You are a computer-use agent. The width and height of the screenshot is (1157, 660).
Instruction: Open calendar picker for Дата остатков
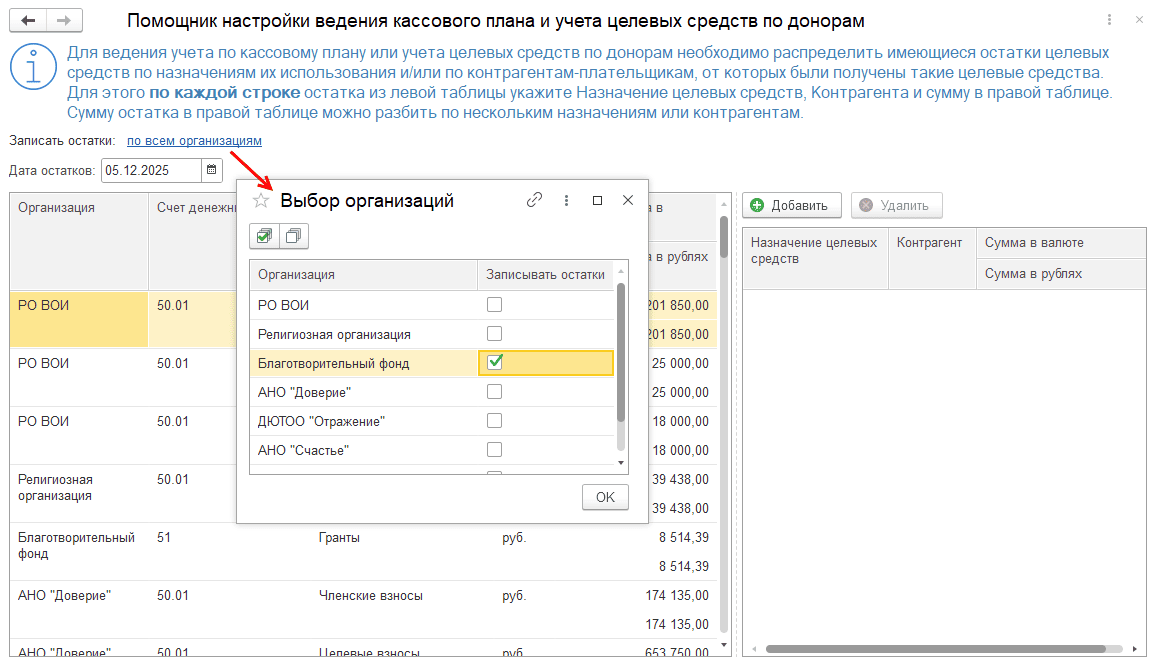[212, 171]
